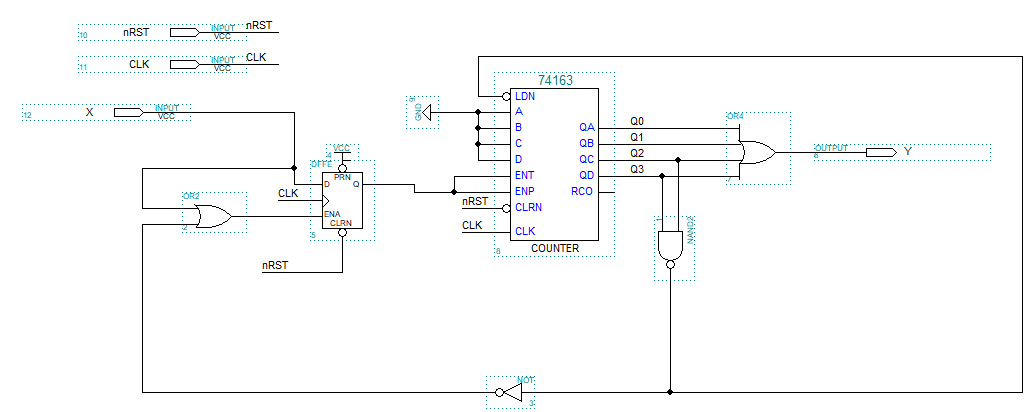Select the Y output pin symbol
The height and width of the screenshot is (412, 1030).
tap(881, 152)
